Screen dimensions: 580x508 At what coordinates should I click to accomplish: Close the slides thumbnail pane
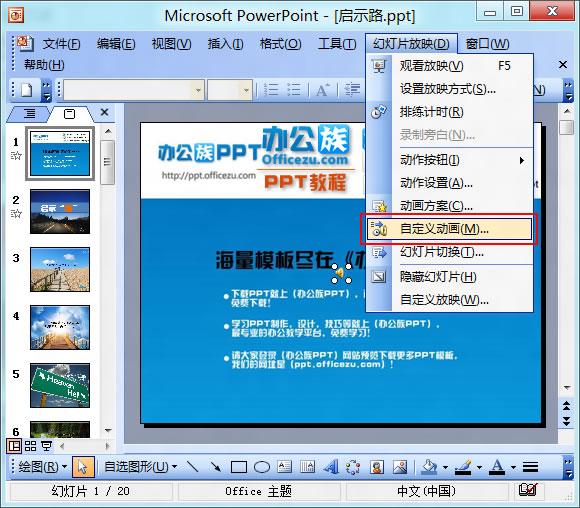pyautogui.click(x=105, y=112)
